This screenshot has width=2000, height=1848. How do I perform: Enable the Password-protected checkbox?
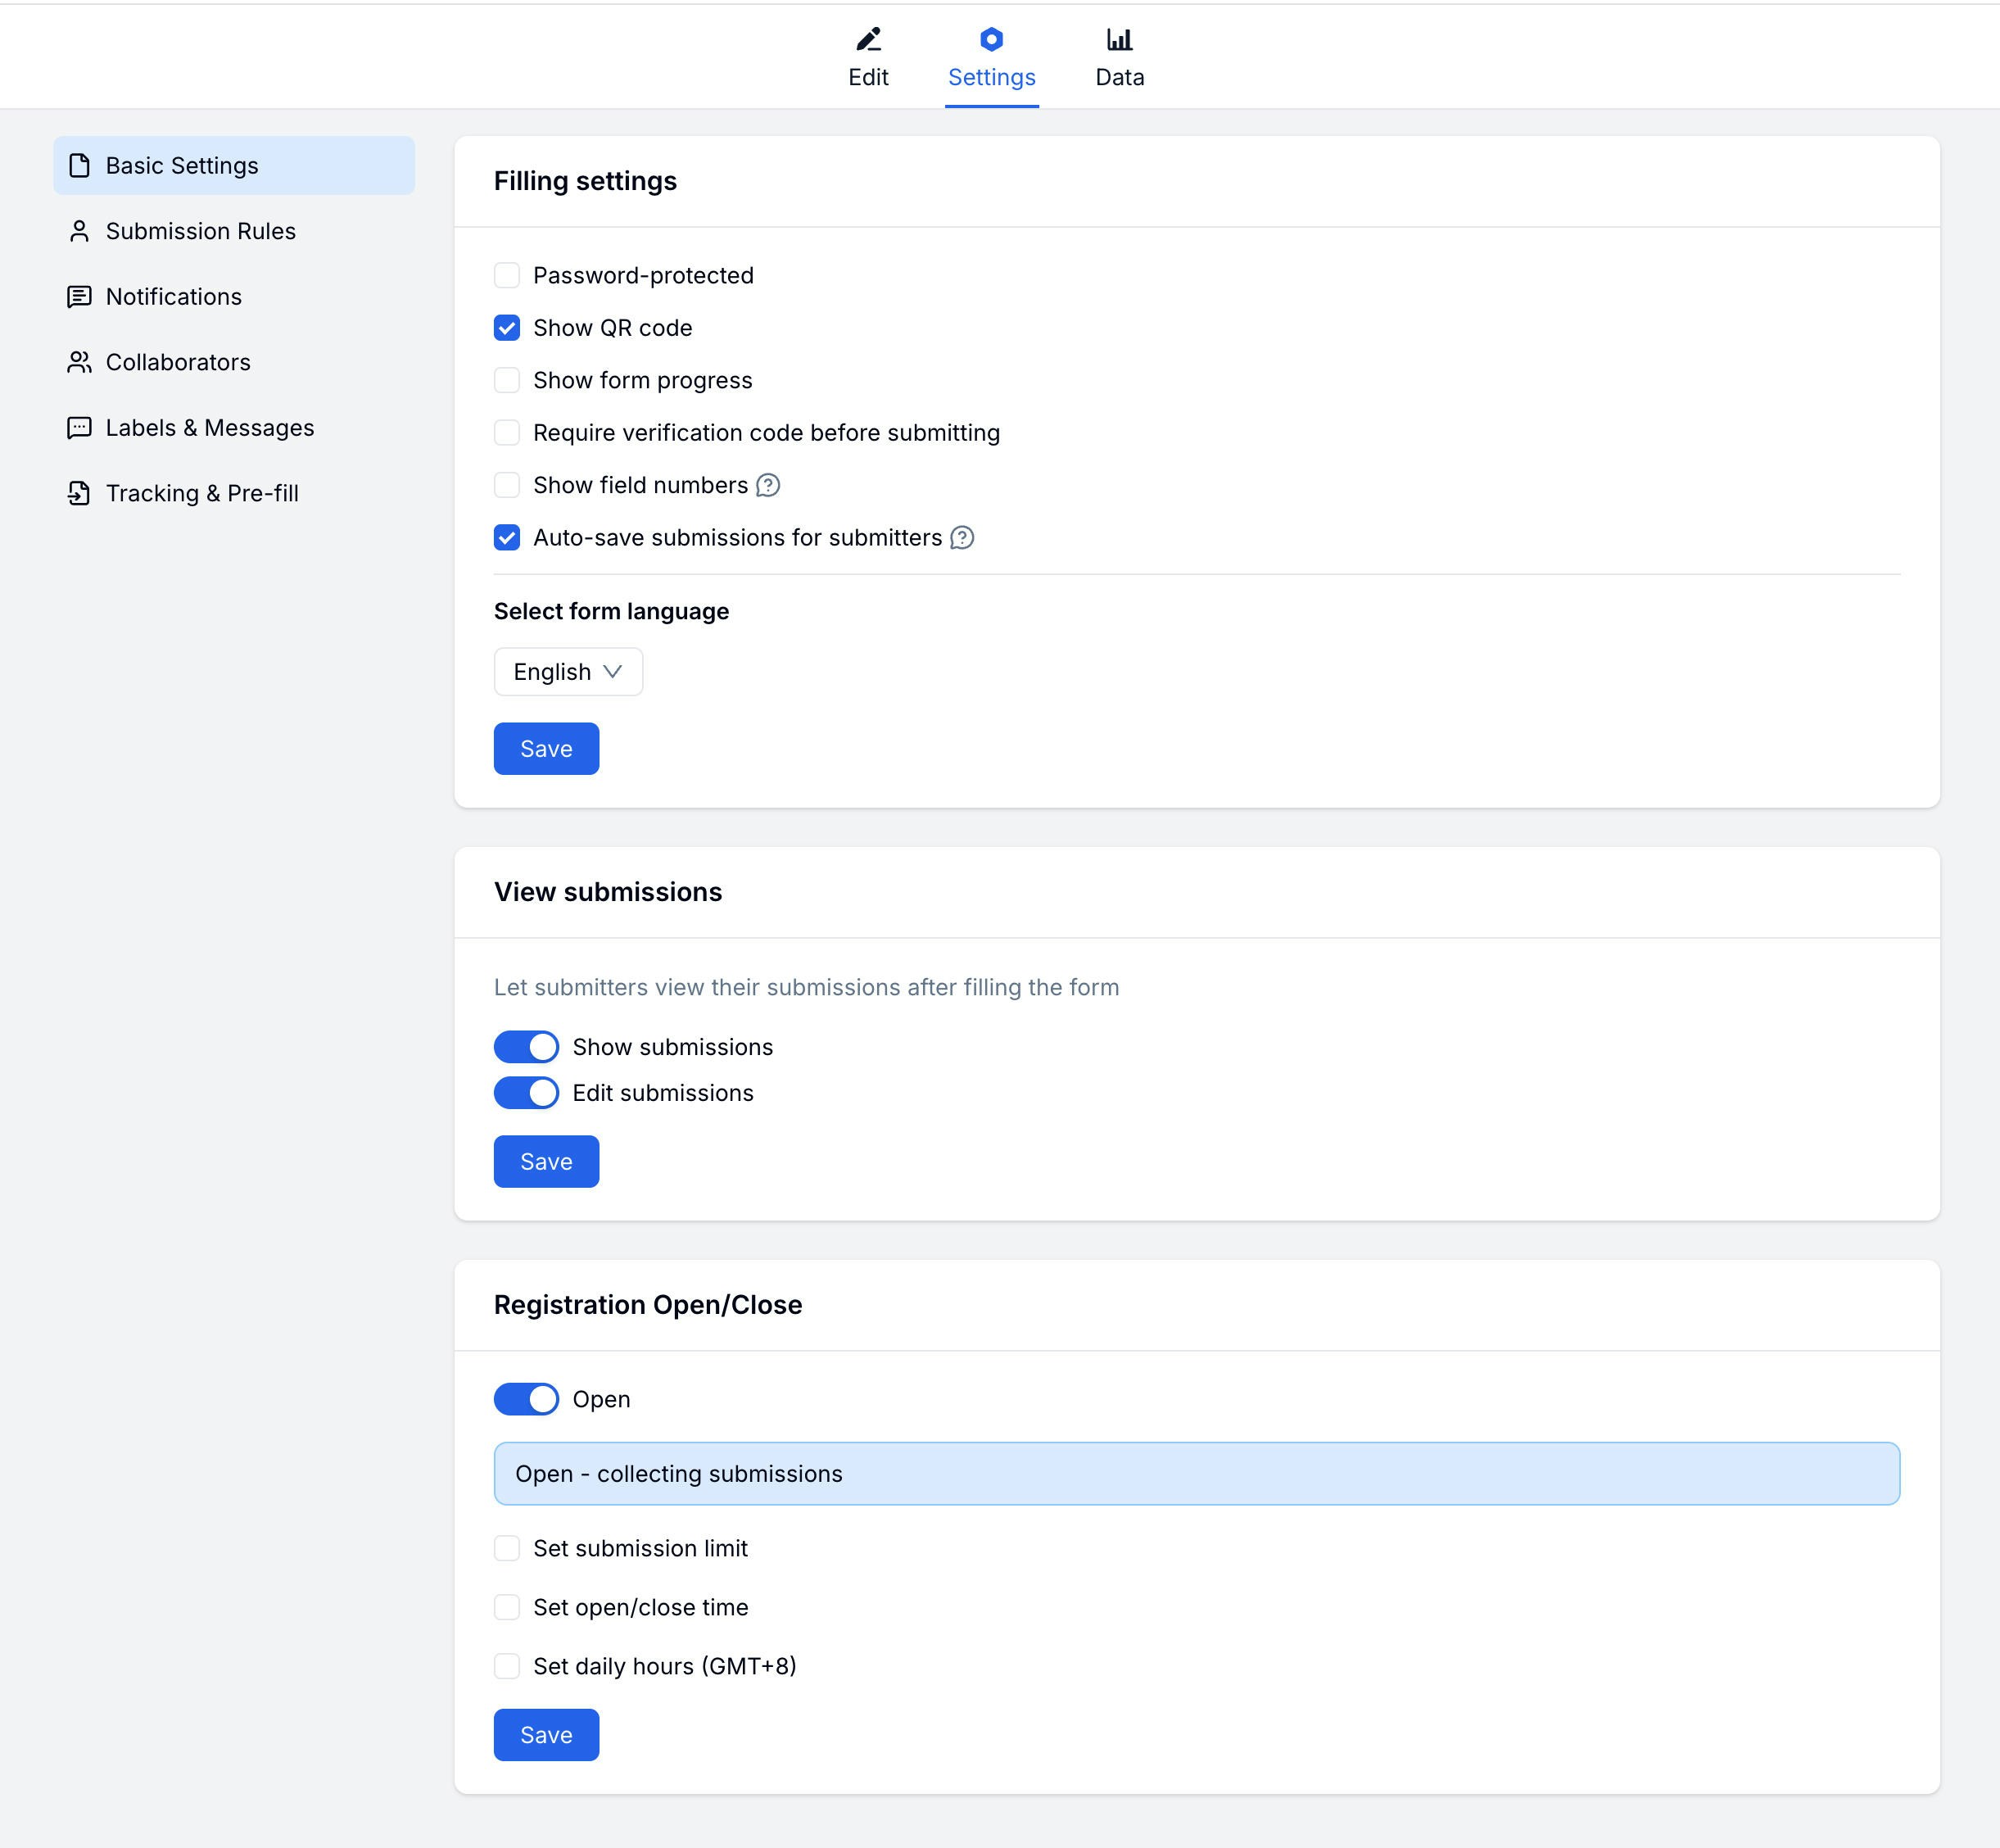click(507, 275)
